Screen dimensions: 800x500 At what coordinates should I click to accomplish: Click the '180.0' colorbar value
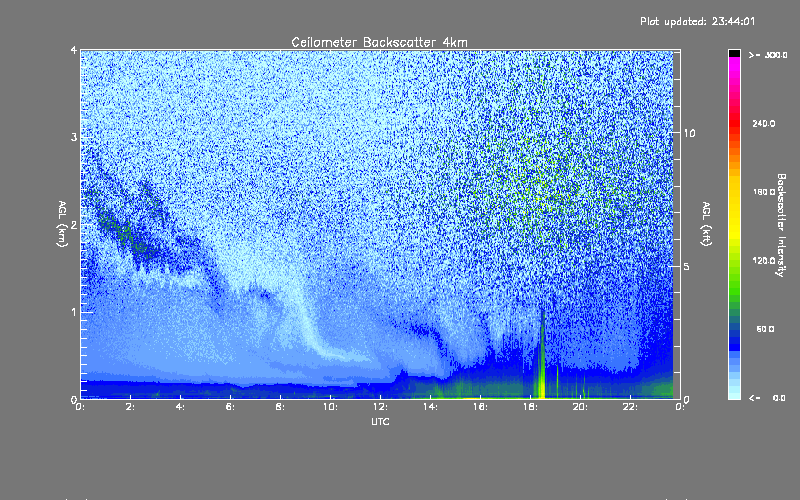(764, 192)
